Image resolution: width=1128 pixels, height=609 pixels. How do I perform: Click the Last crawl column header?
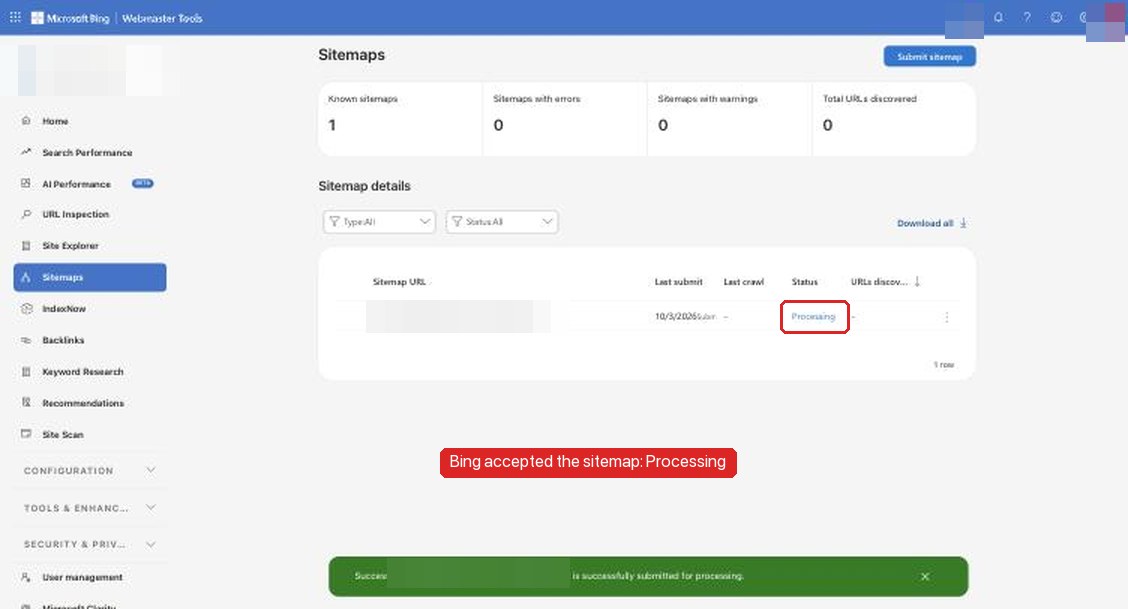click(x=743, y=282)
